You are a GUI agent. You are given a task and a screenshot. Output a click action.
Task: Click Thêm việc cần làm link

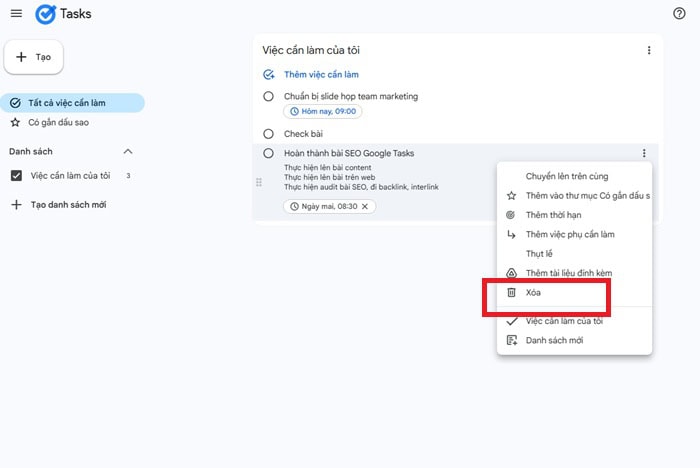tap(321, 75)
